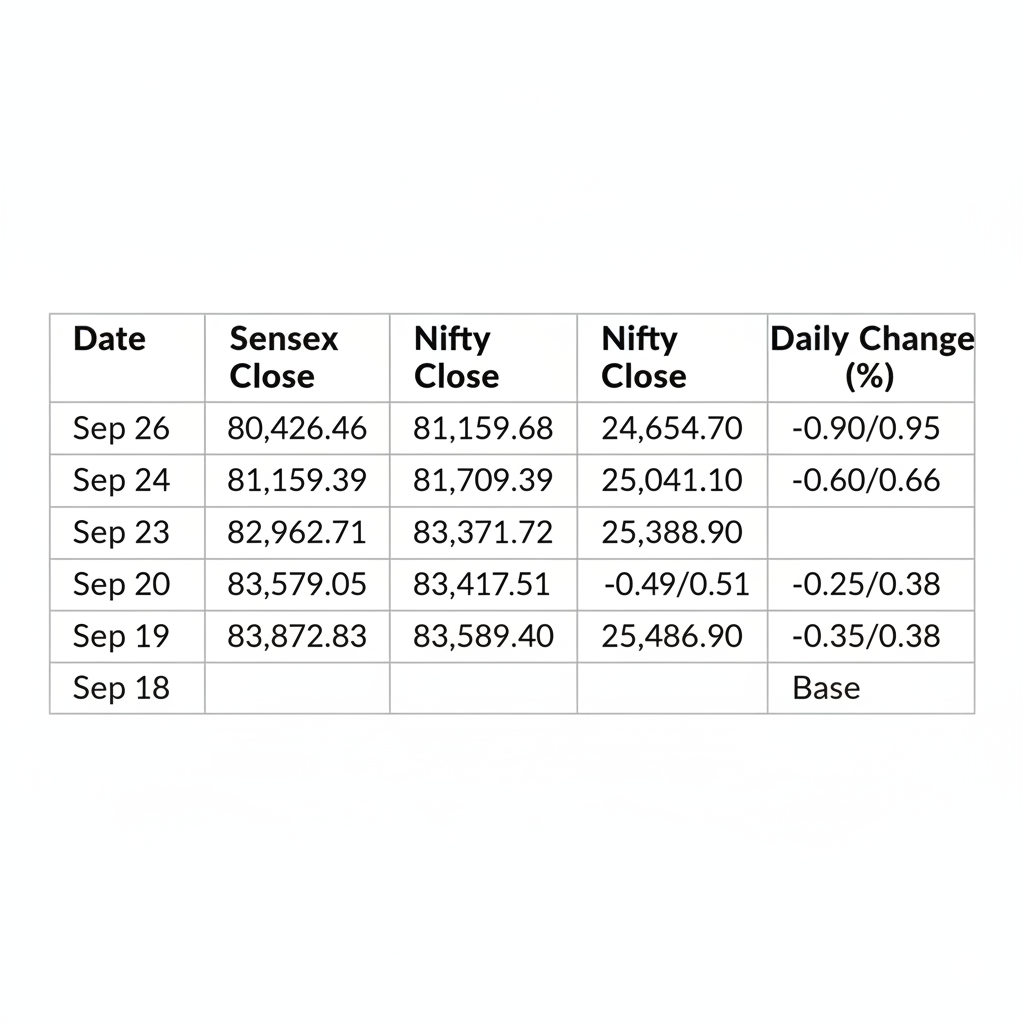Click the Sep 24 date cell

coord(121,481)
